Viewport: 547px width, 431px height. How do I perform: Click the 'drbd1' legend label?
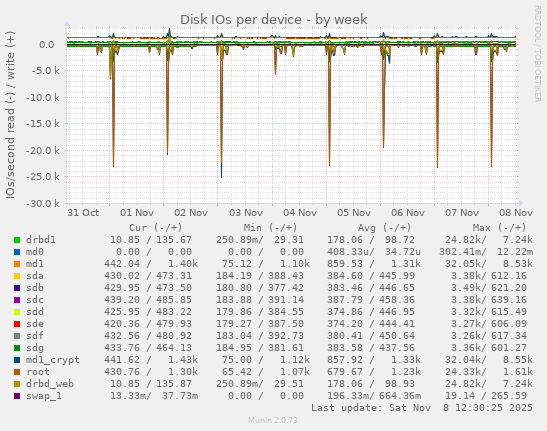[x=41, y=240]
